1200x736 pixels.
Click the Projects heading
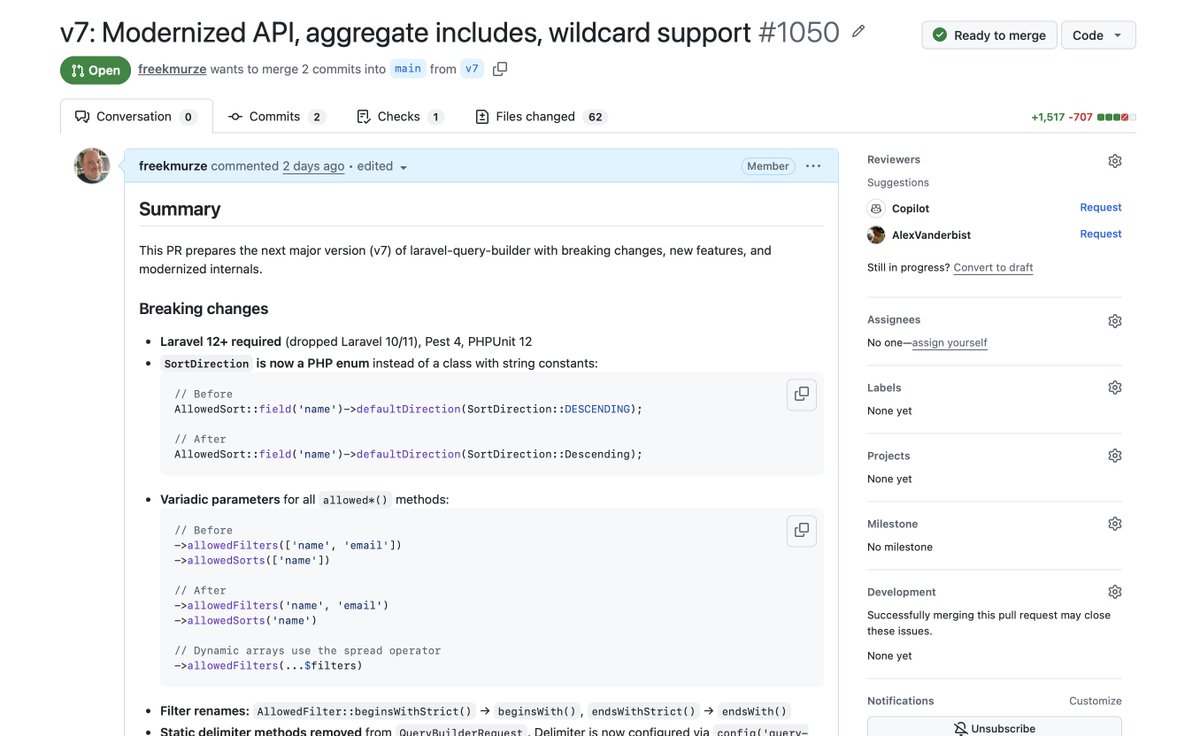click(889, 456)
